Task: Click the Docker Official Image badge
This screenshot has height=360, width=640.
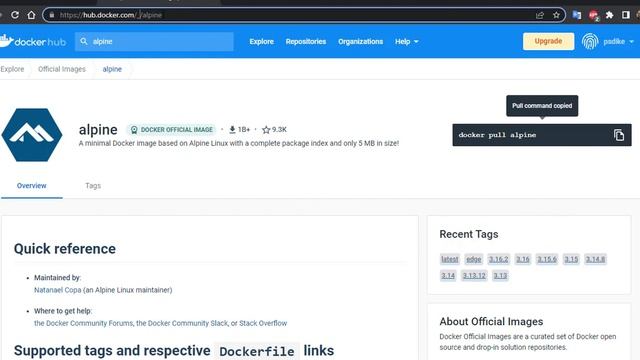Action: pos(171,129)
